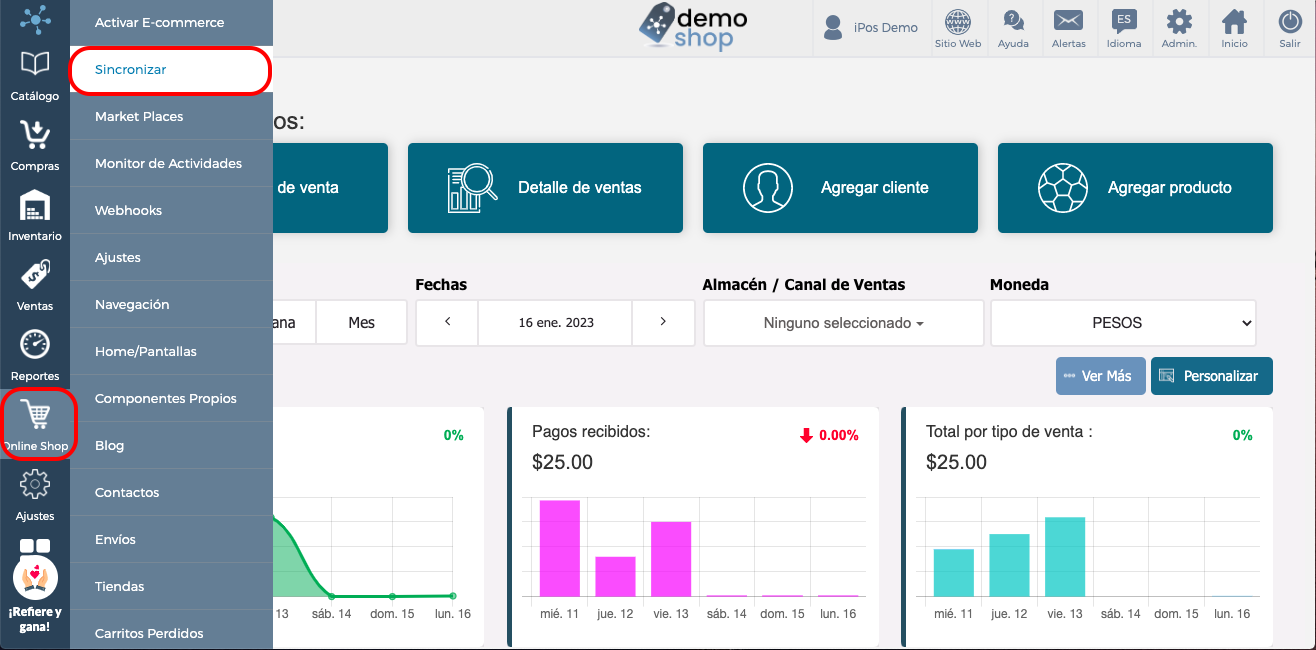This screenshot has height=650, width=1316.
Task: Click the Total por tipo de venta title
Action: (1009, 432)
